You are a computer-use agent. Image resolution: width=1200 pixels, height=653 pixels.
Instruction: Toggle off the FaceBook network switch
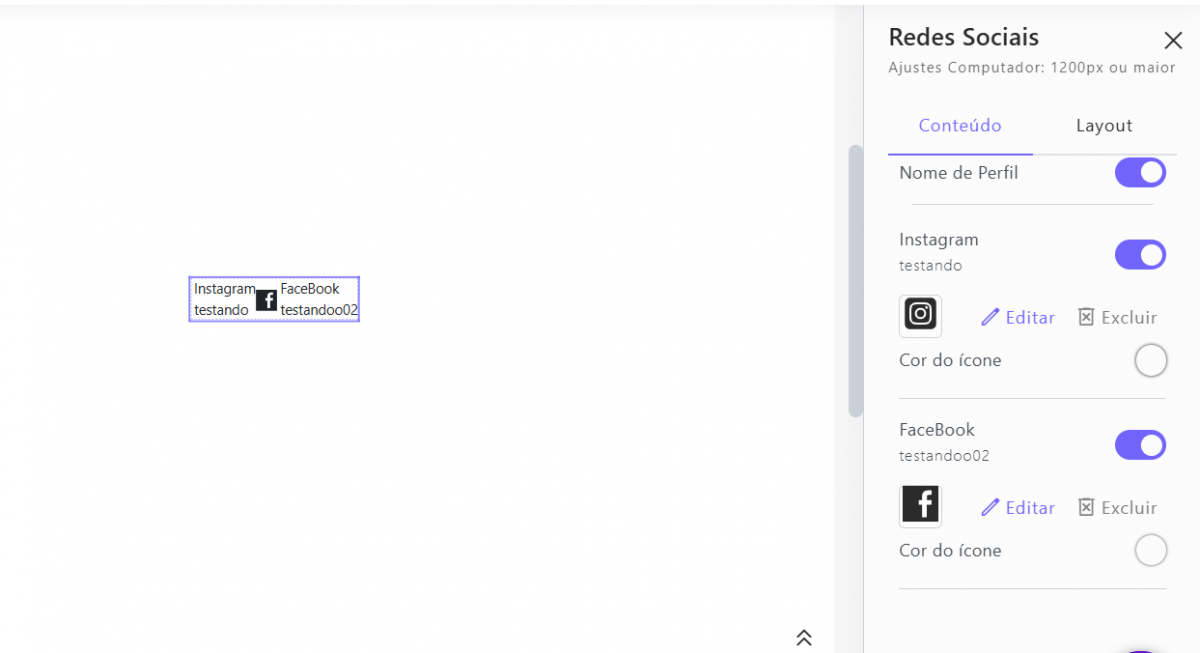pos(1140,445)
